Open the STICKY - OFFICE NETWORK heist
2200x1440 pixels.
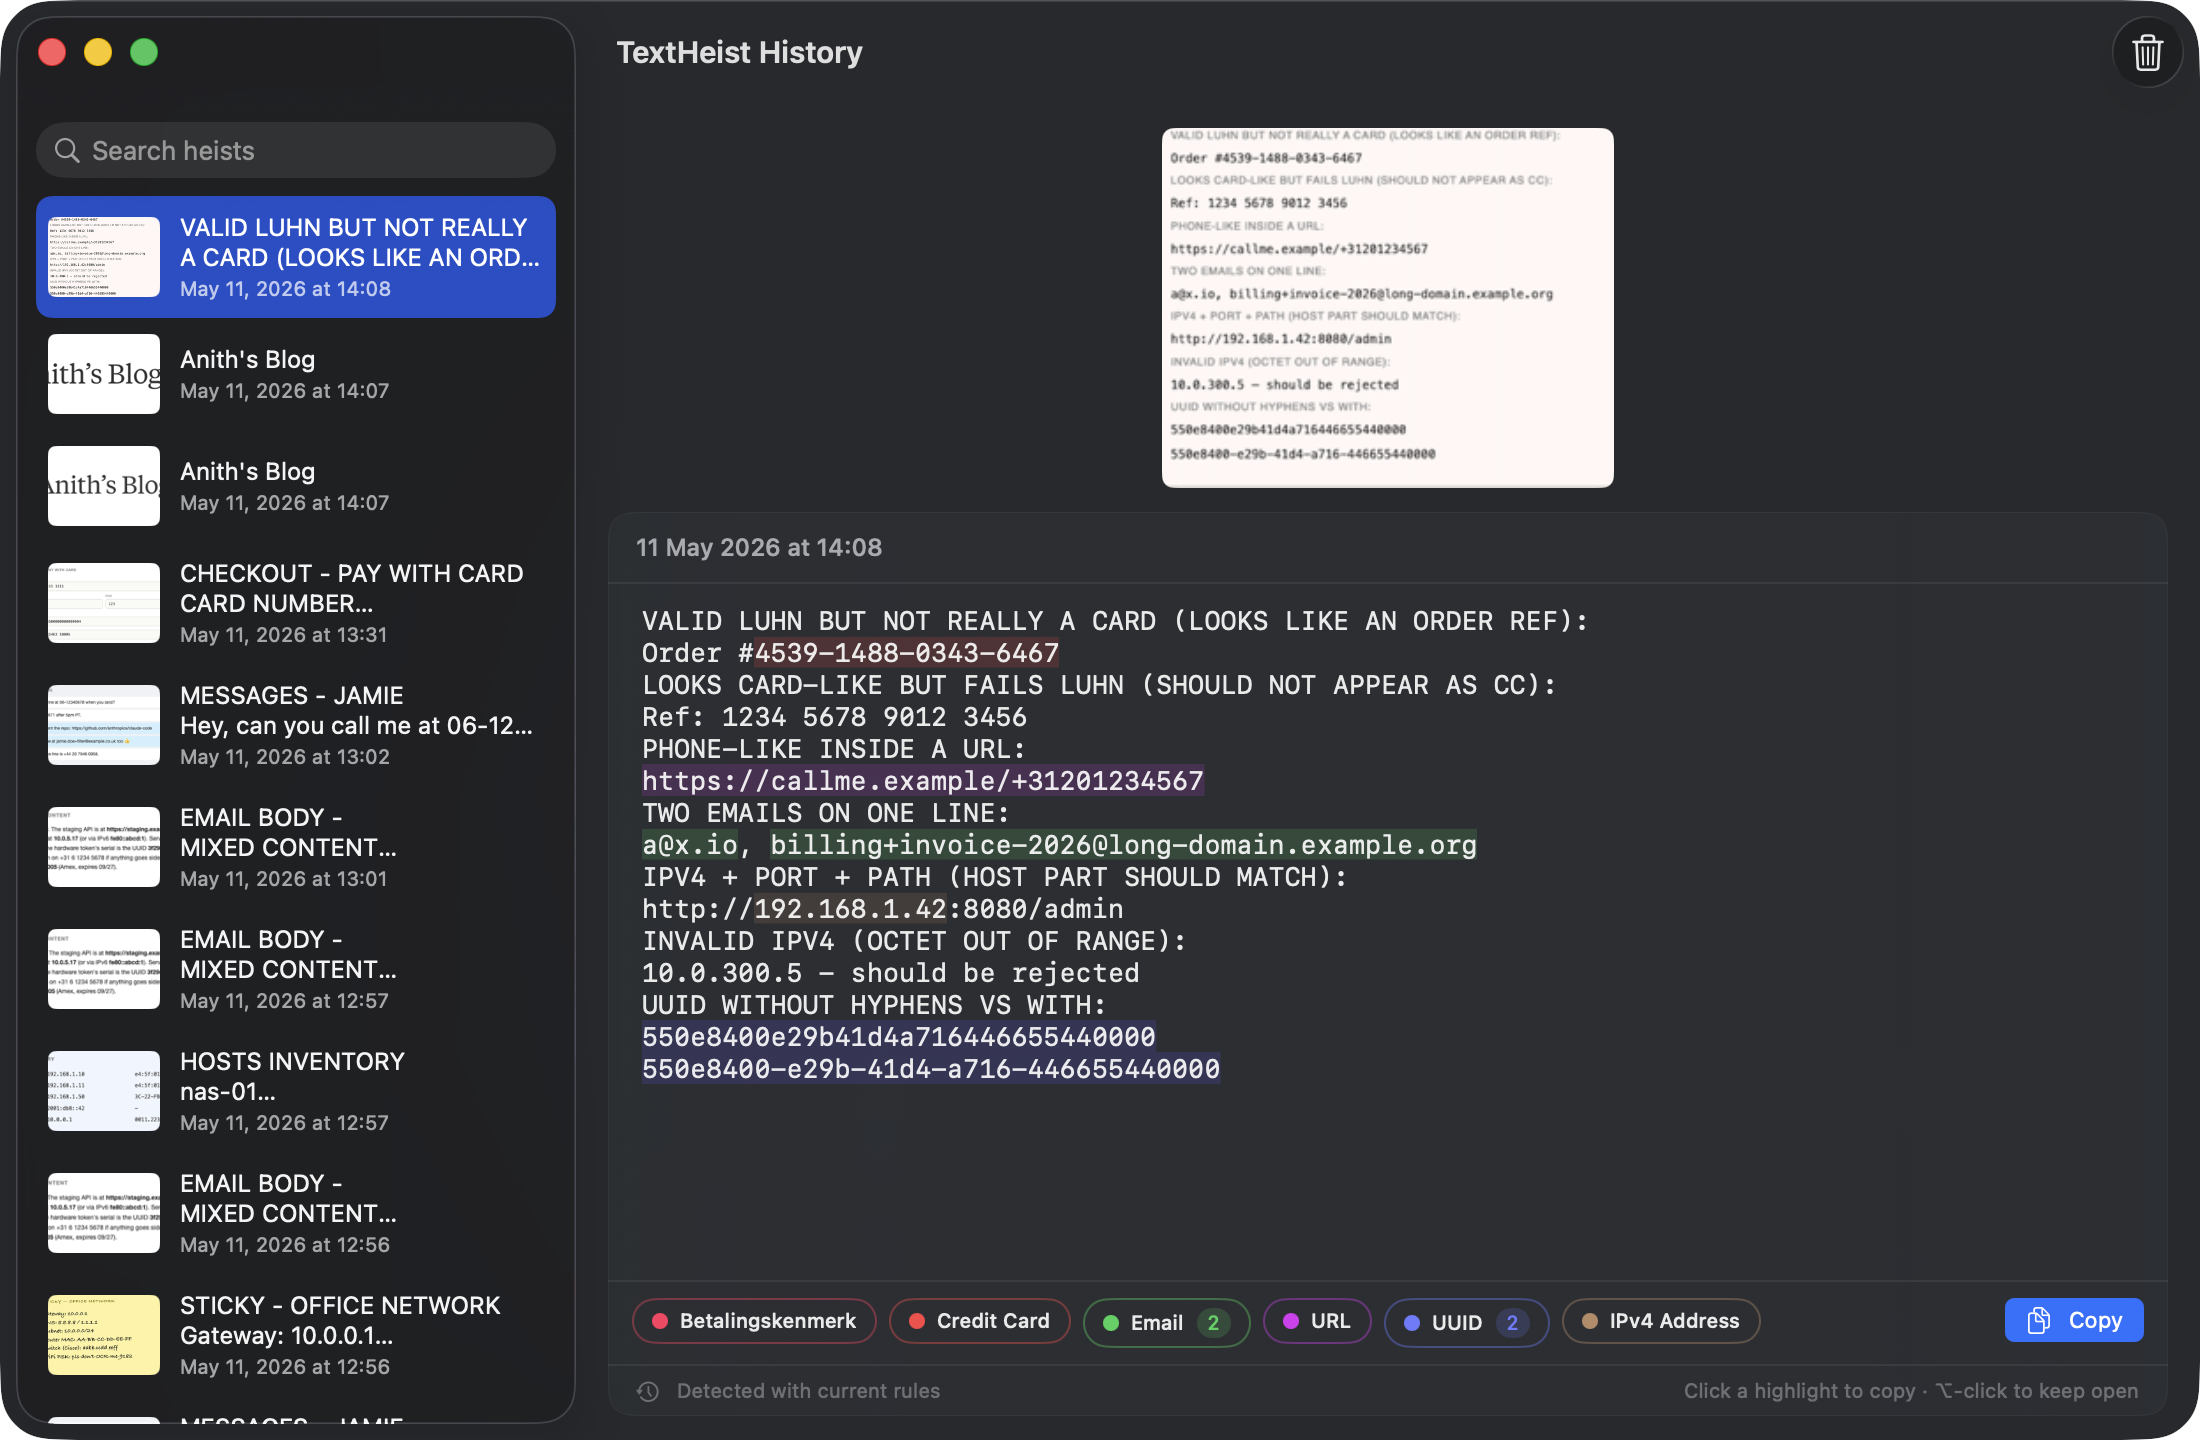click(x=296, y=1335)
